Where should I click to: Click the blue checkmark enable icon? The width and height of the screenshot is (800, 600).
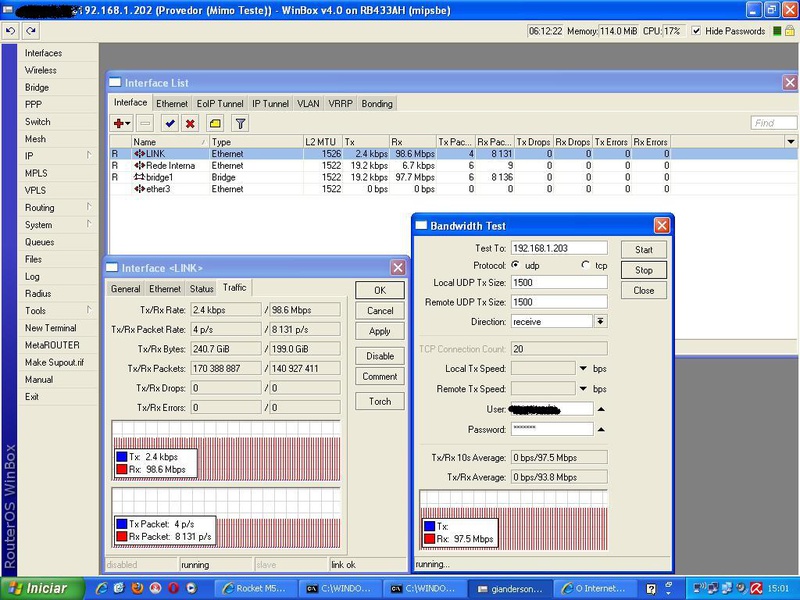click(170, 123)
